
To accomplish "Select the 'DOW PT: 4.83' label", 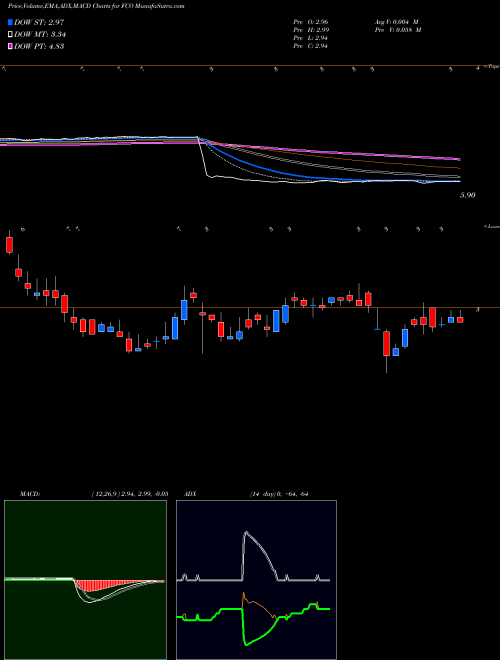I will (39, 46).
